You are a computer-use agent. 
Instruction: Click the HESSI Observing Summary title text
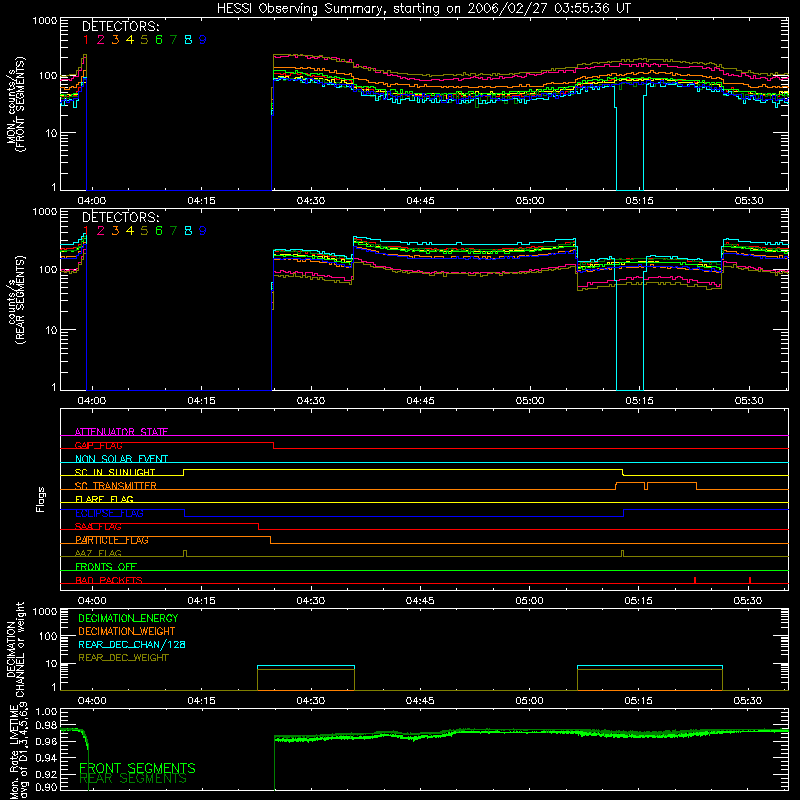point(423,9)
